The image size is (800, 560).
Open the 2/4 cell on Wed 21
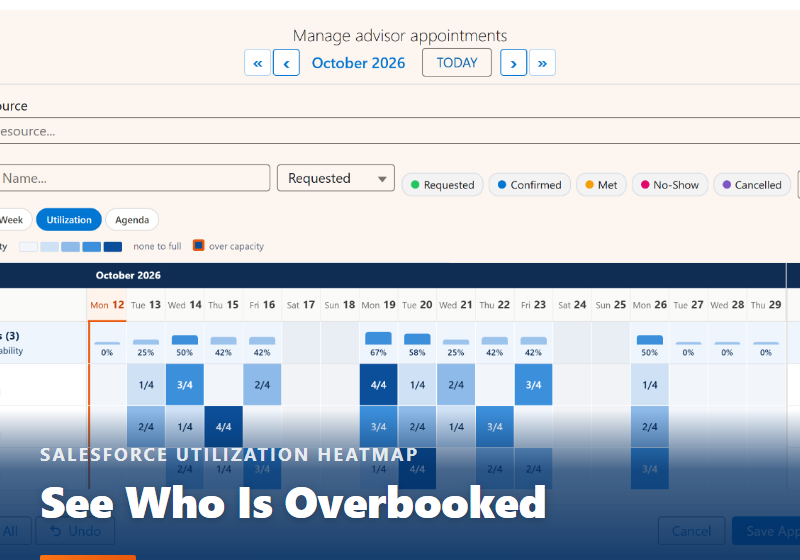[x=456, y=385]
